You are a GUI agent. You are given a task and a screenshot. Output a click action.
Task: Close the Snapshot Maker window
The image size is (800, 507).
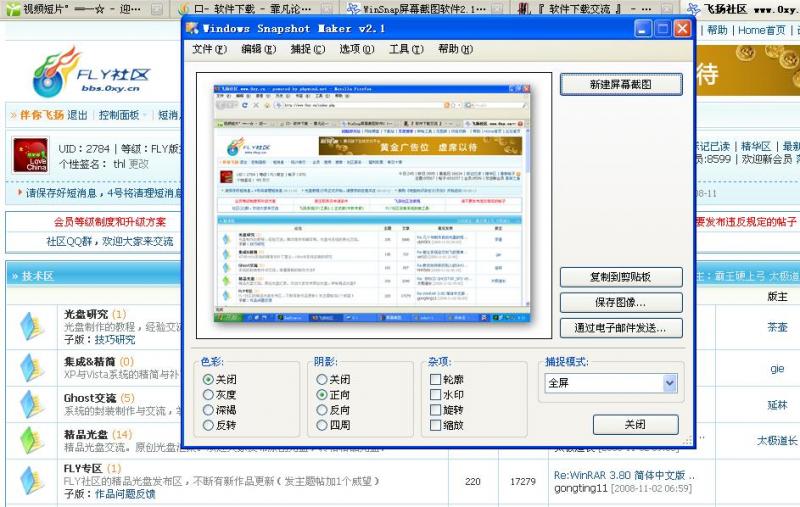[x=682, y=29]
